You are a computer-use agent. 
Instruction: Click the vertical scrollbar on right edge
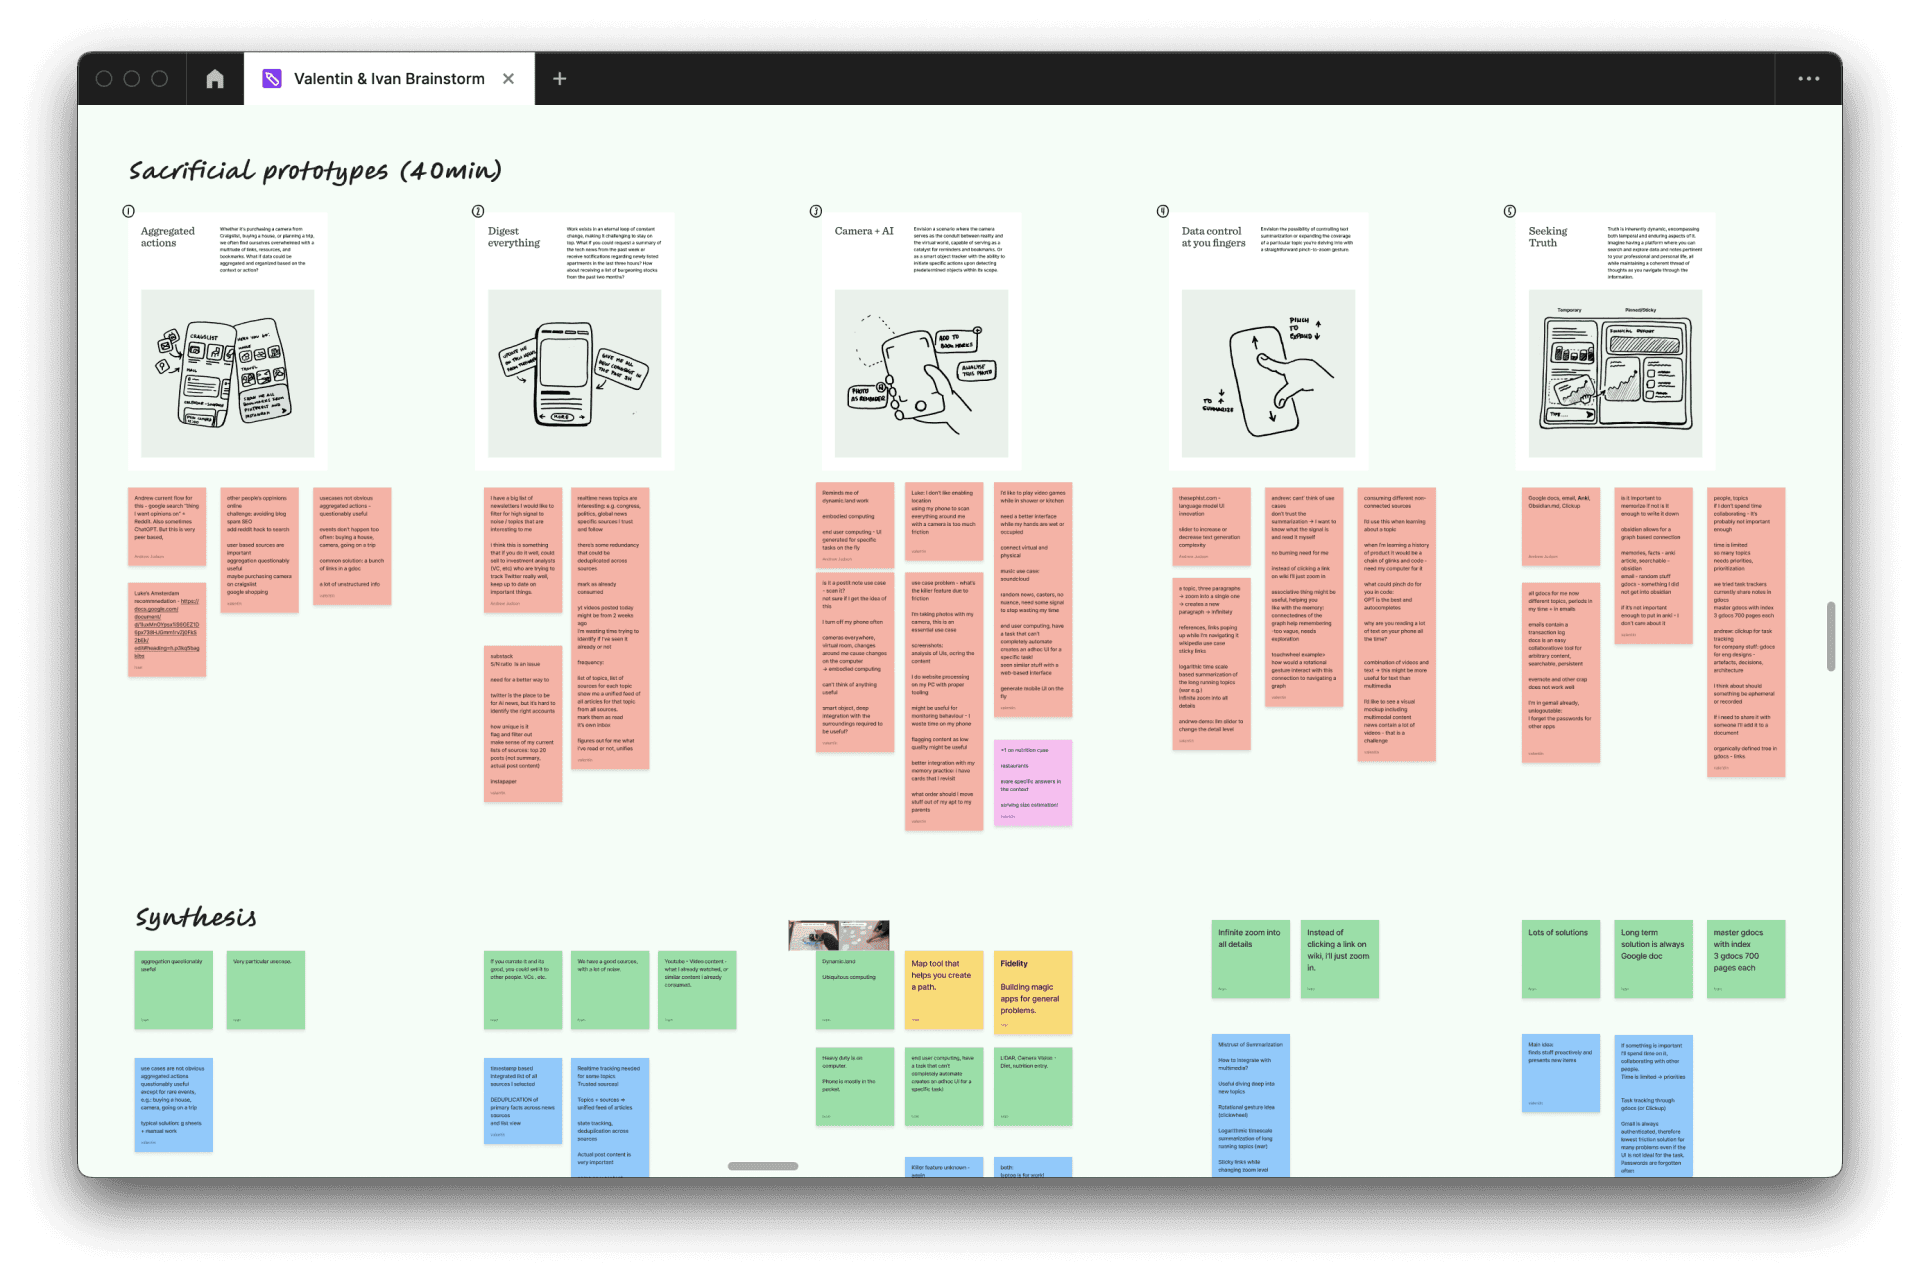tap(1830, 636)
